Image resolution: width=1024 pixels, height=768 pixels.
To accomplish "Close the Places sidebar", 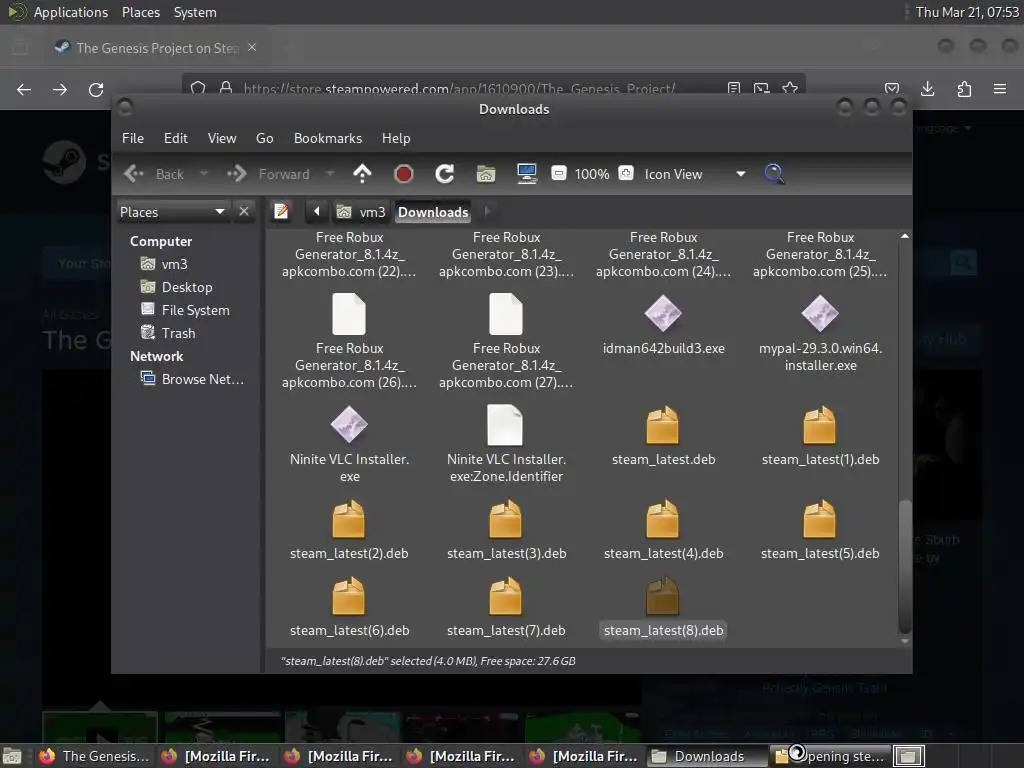I will coord(244,212).
